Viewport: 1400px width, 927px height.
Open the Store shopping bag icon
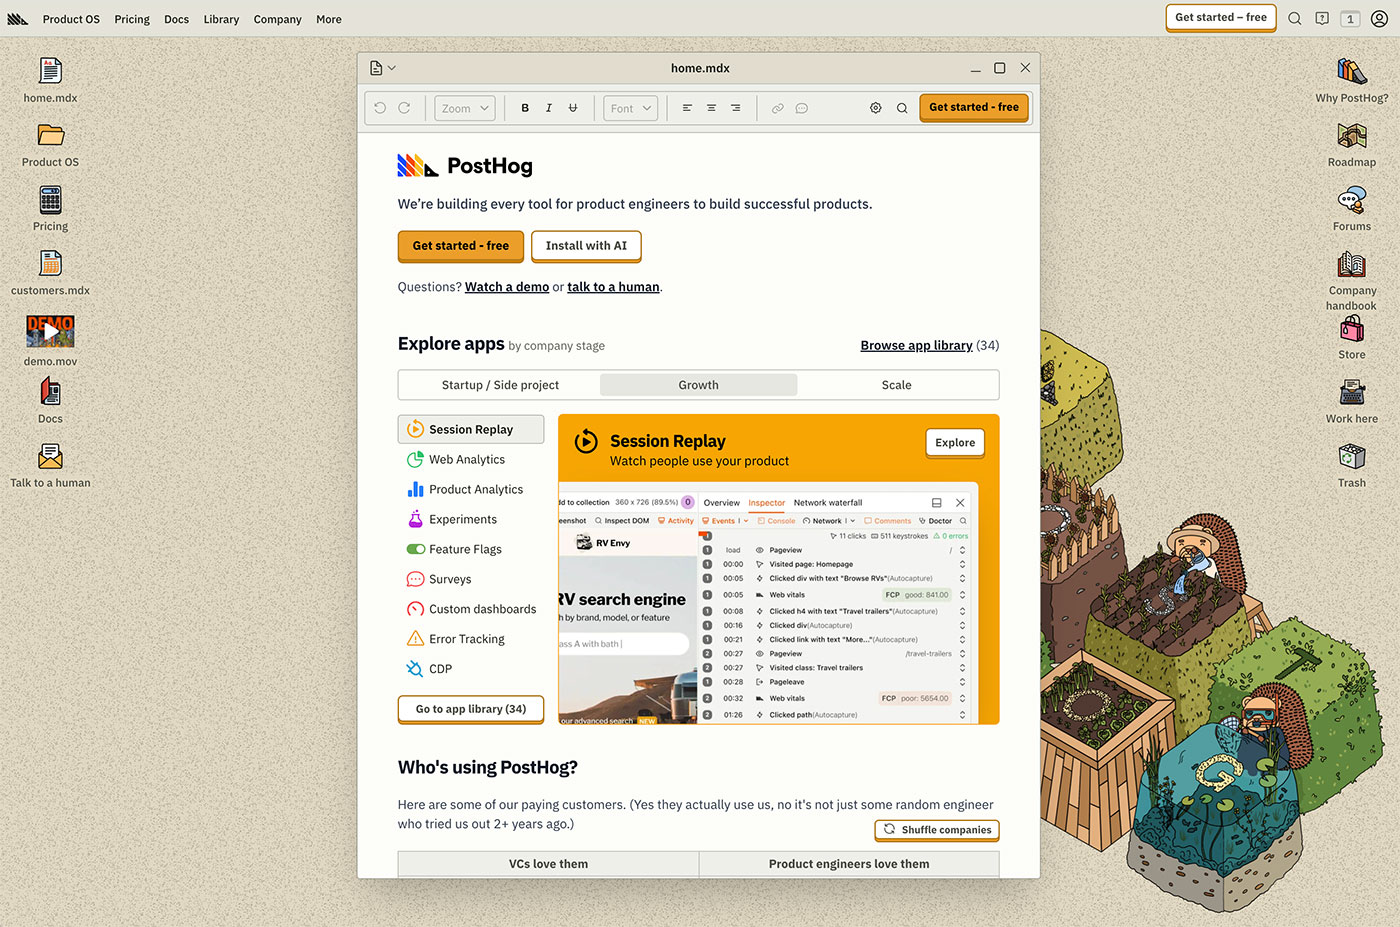[x=1351, y=329]
